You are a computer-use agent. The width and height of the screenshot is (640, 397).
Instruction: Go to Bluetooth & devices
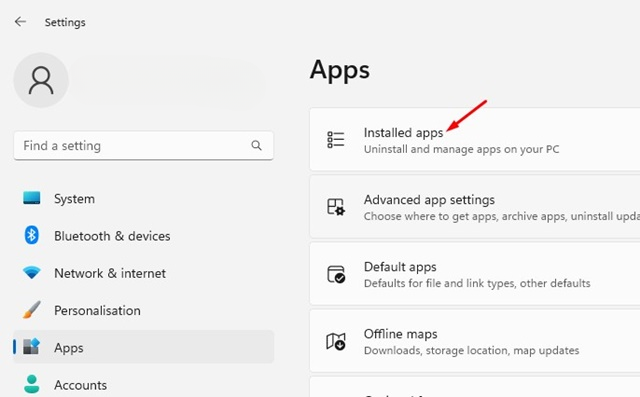coord(143,236)
